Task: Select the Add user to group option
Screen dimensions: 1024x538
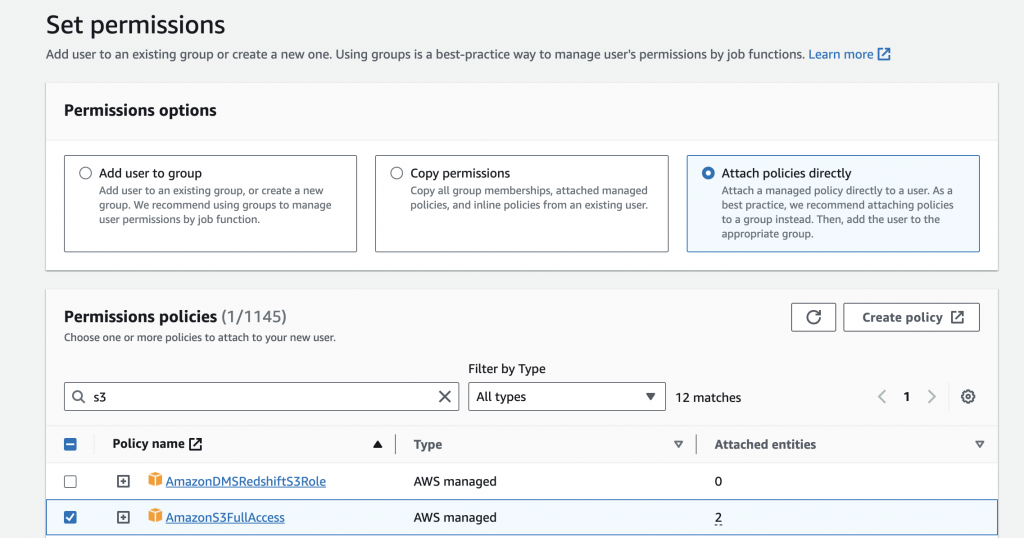Action: click(x=86, y=173)
